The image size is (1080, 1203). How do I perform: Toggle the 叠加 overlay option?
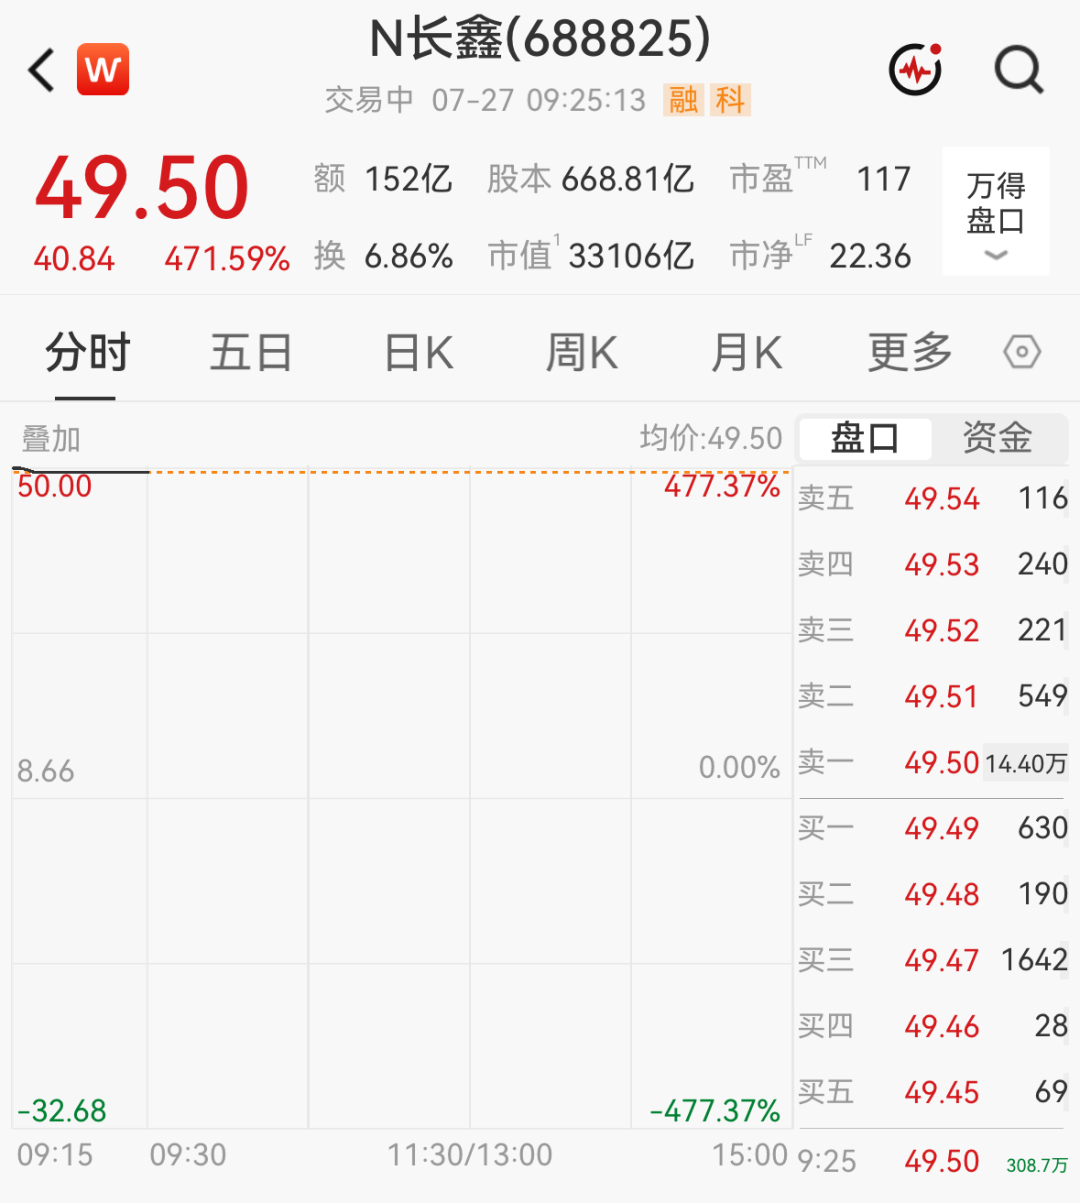point(51,438)
